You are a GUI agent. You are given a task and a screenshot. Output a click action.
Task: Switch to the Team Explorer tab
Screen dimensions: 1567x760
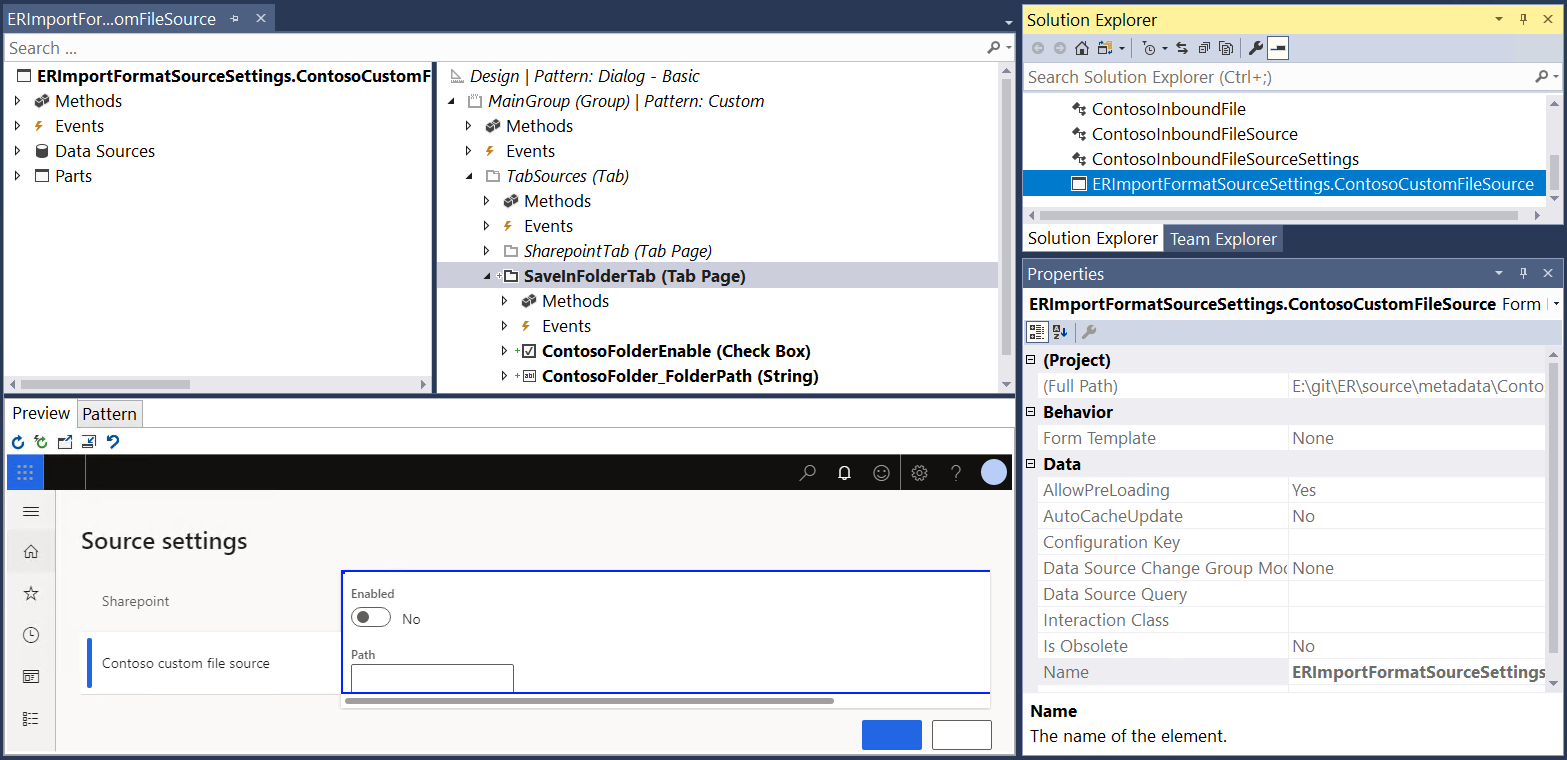[1222, 238]
